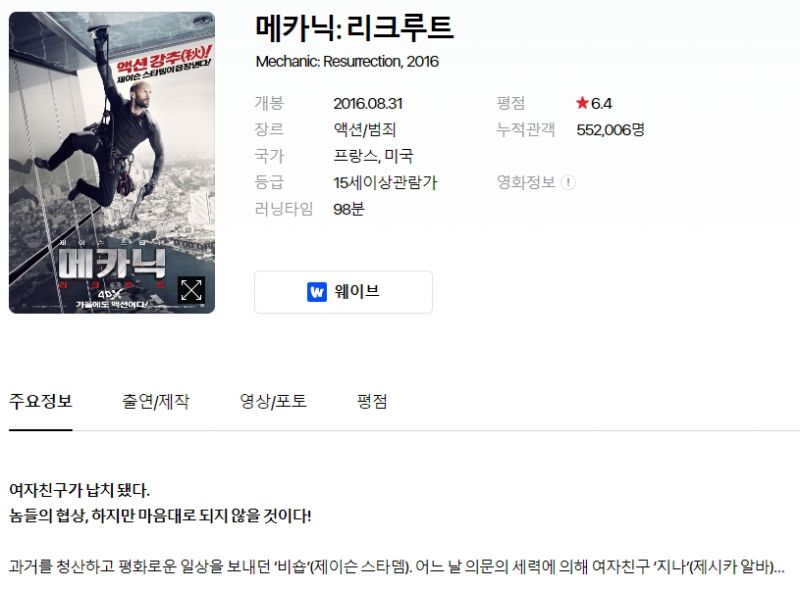The width and height of the screenshot is (800, 589).
Task: Select the 영상/포토 tab
Action: 273,401
